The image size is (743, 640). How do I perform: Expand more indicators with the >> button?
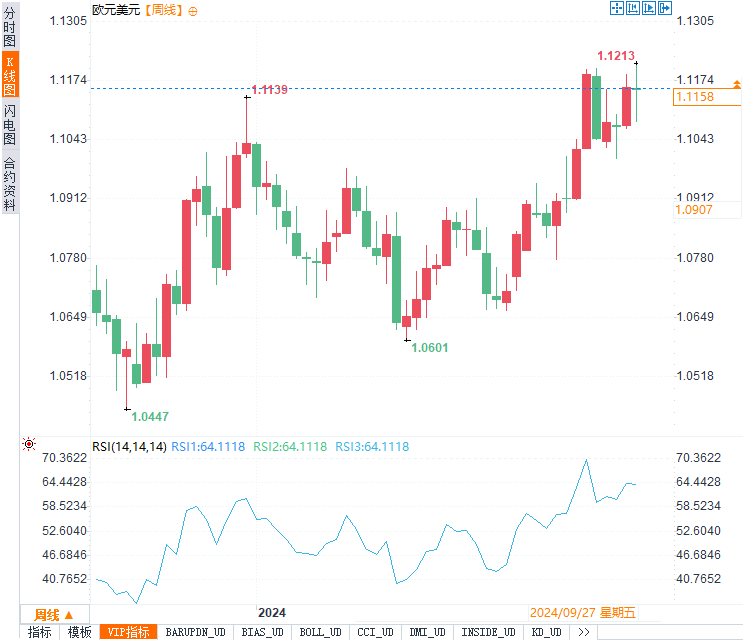[x=584, y=632]
